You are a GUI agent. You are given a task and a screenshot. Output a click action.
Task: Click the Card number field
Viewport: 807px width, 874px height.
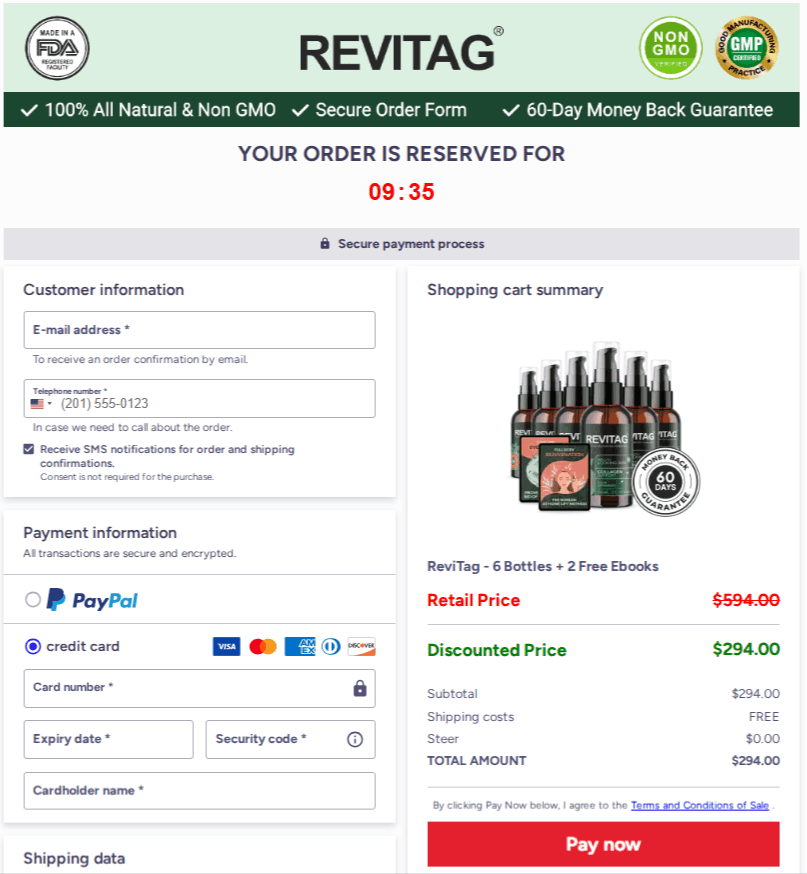click(200, 688)
